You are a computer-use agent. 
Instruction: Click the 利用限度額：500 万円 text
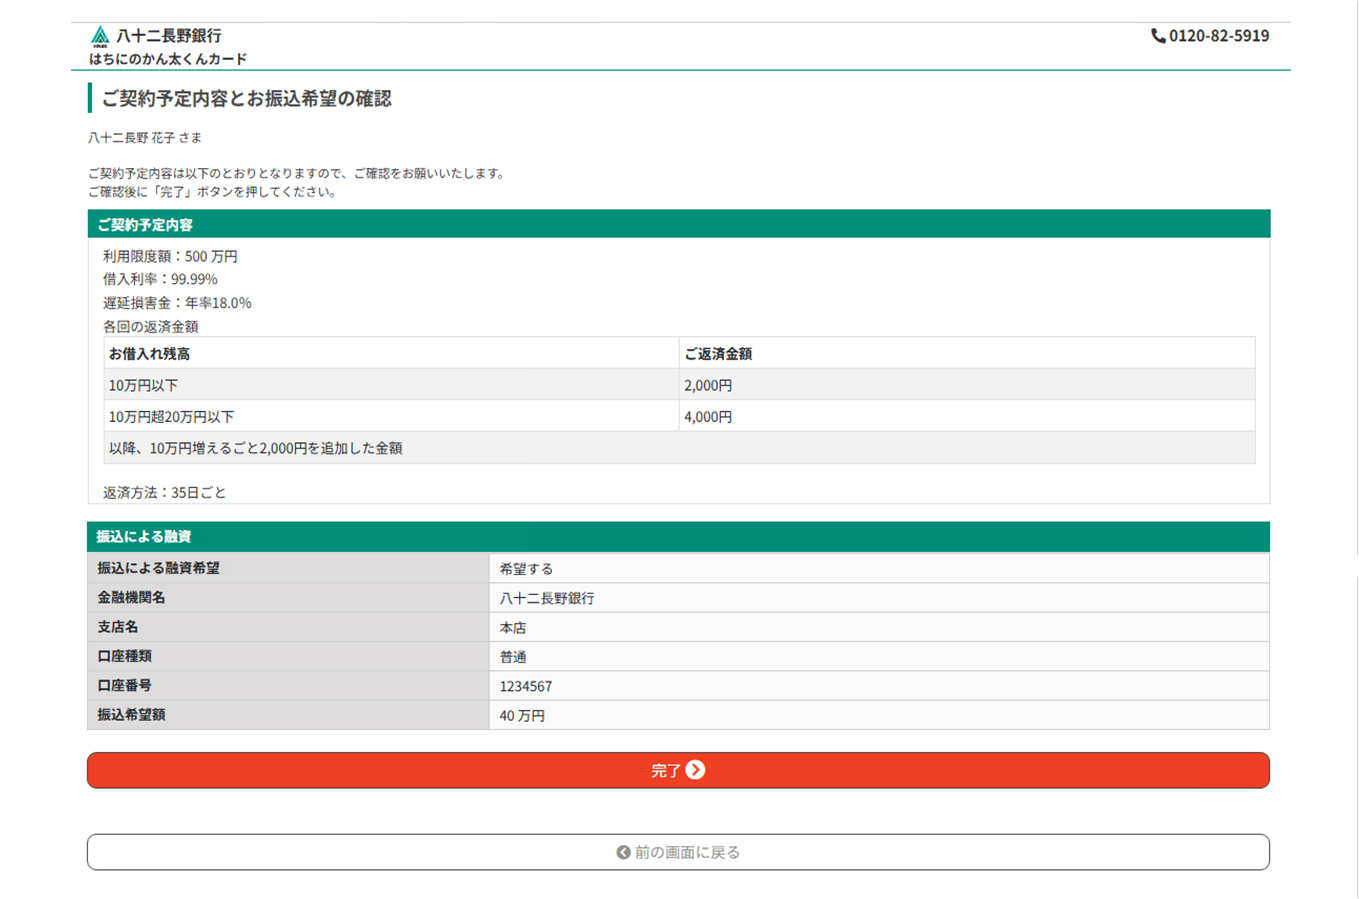pos(170,257)
